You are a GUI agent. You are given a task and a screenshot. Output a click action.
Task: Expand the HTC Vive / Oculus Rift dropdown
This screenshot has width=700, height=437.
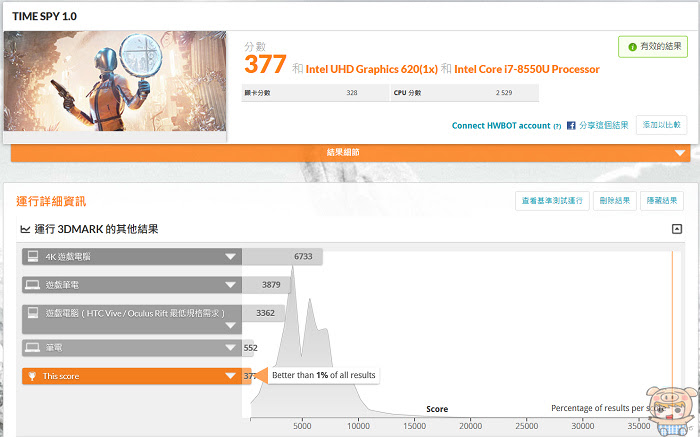point(230,325)
